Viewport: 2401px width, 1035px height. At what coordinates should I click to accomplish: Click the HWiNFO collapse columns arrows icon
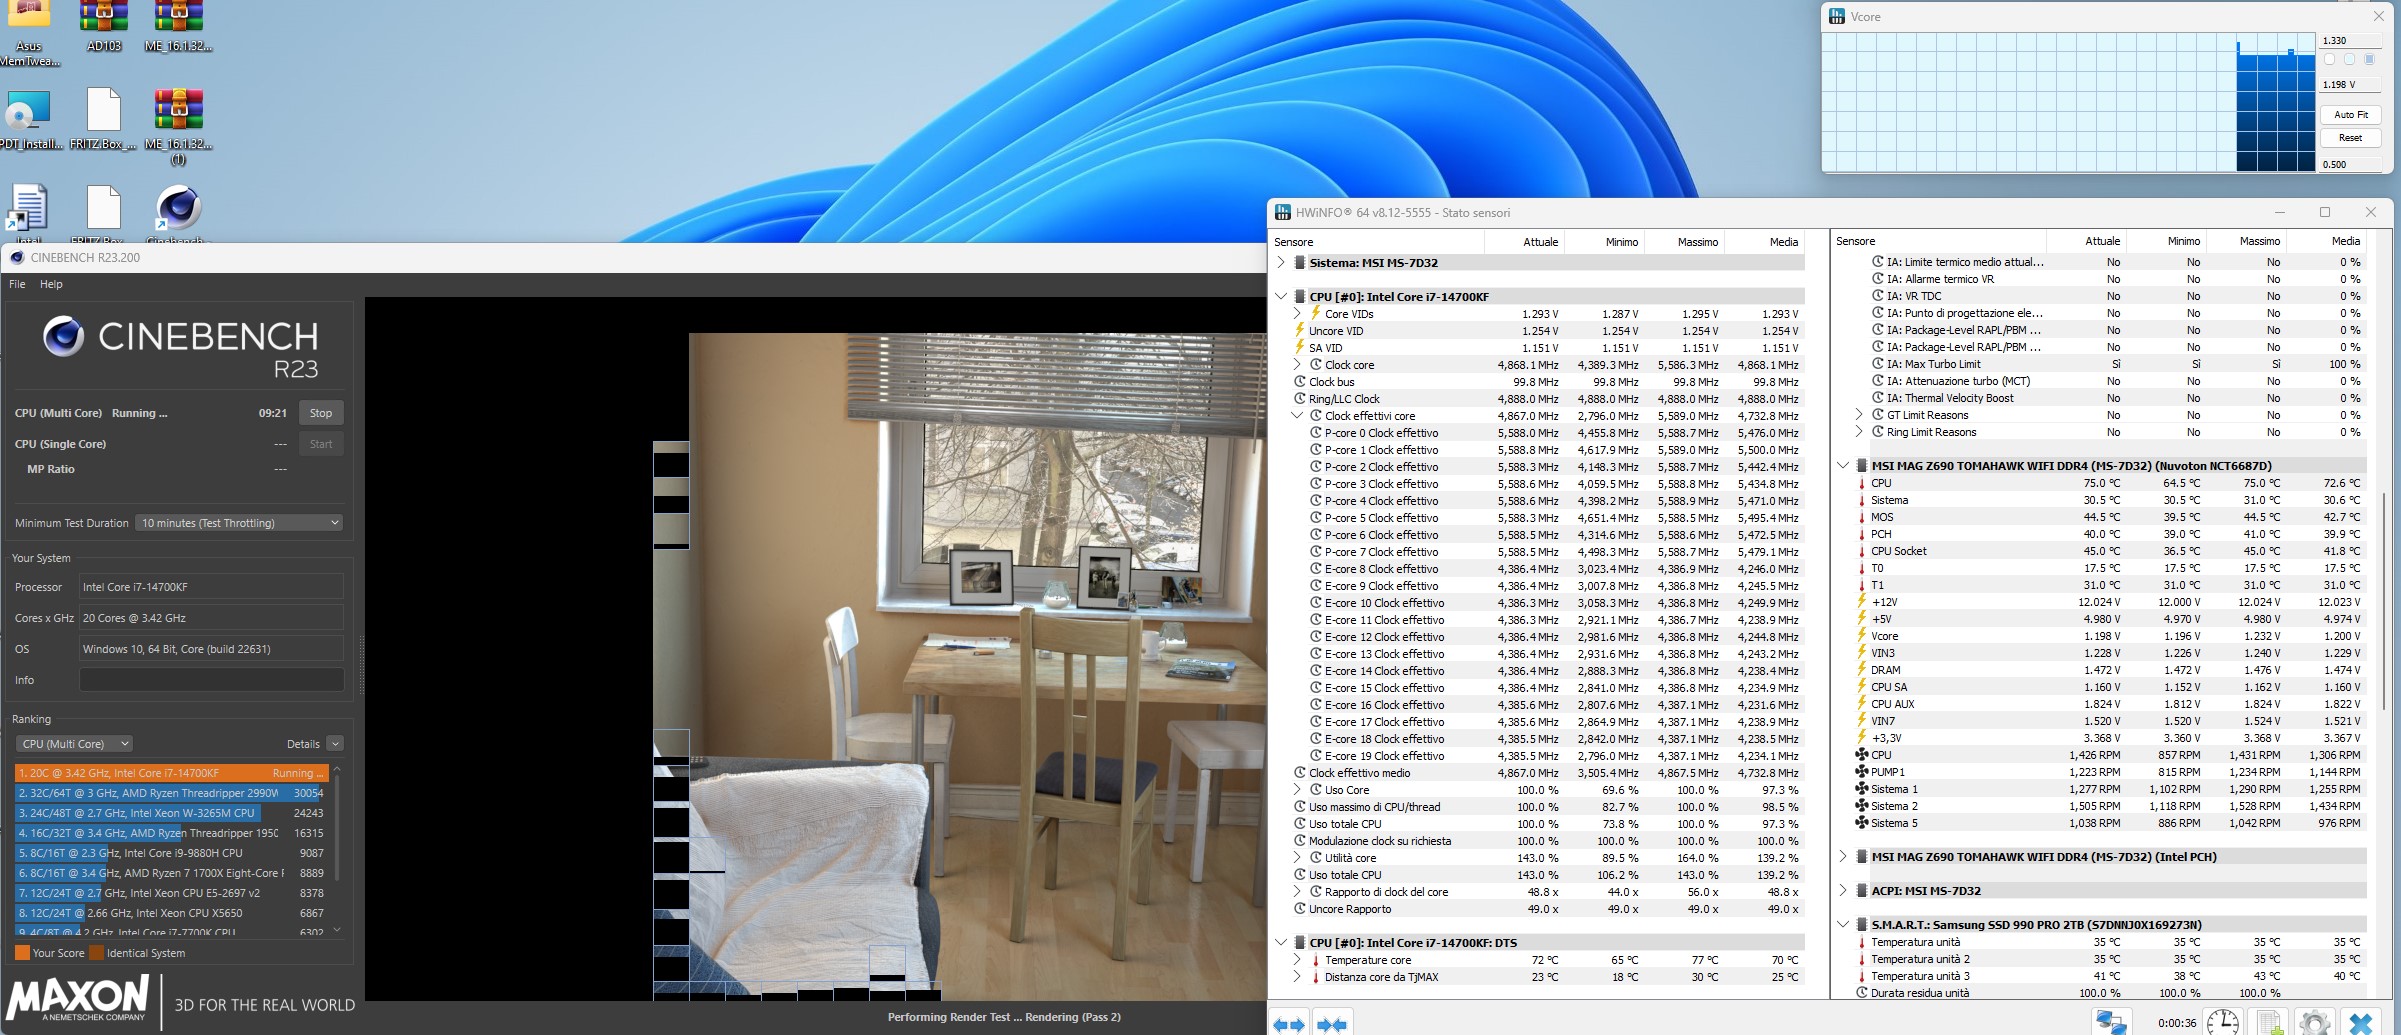click(1331, 1024)
